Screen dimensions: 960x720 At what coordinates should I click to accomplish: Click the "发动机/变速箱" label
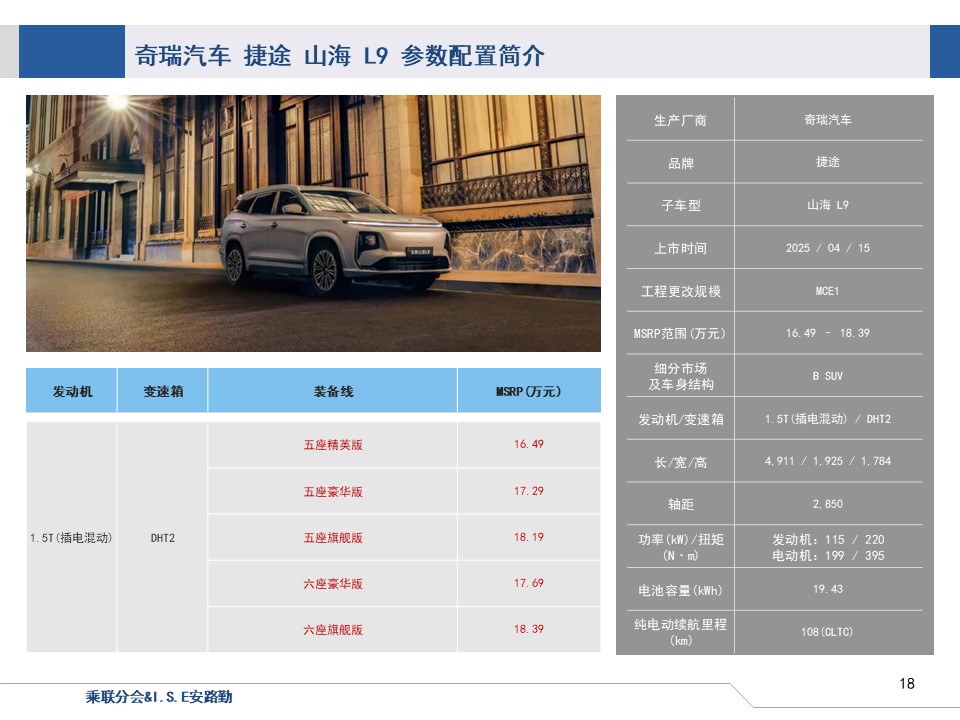(680, 419)
